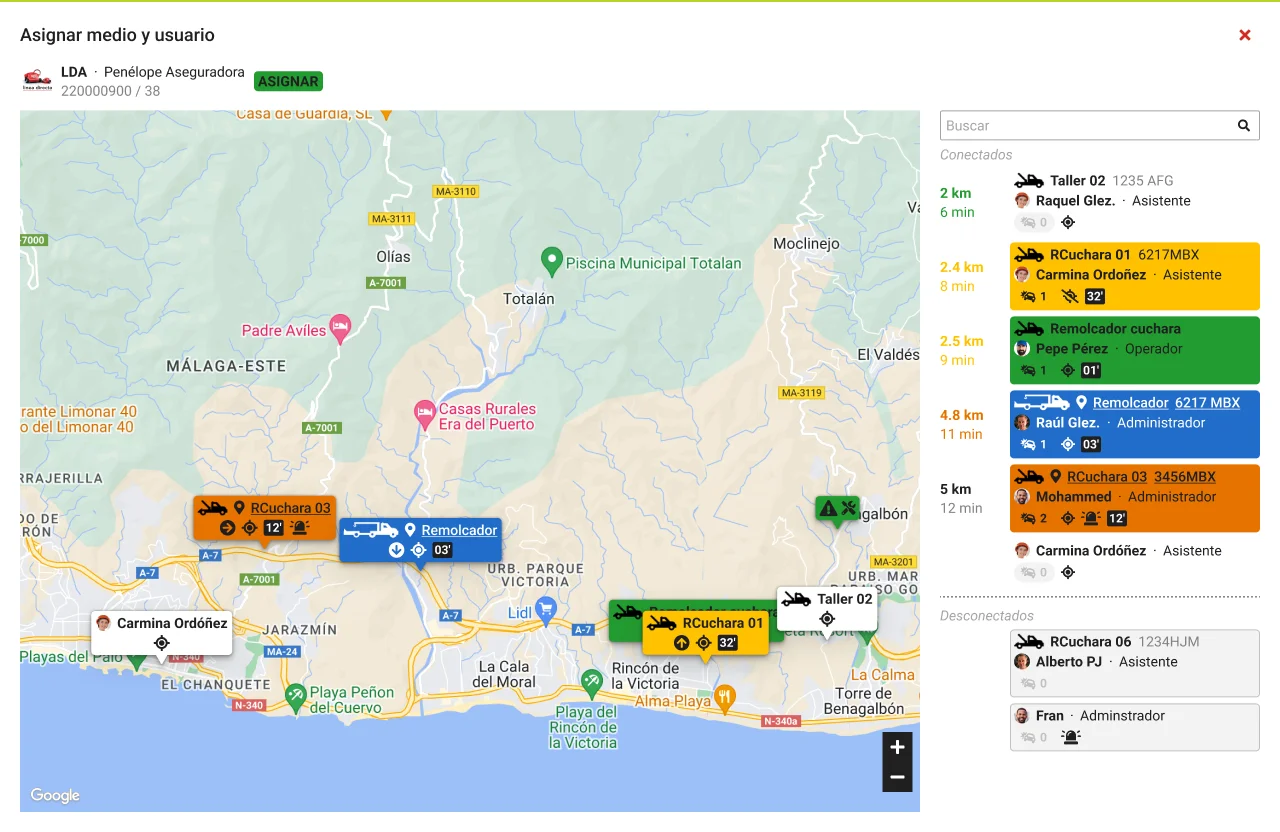Click Mohammed avatar in orange card
Viewport: 1280px width, 832px height.
1022,497
